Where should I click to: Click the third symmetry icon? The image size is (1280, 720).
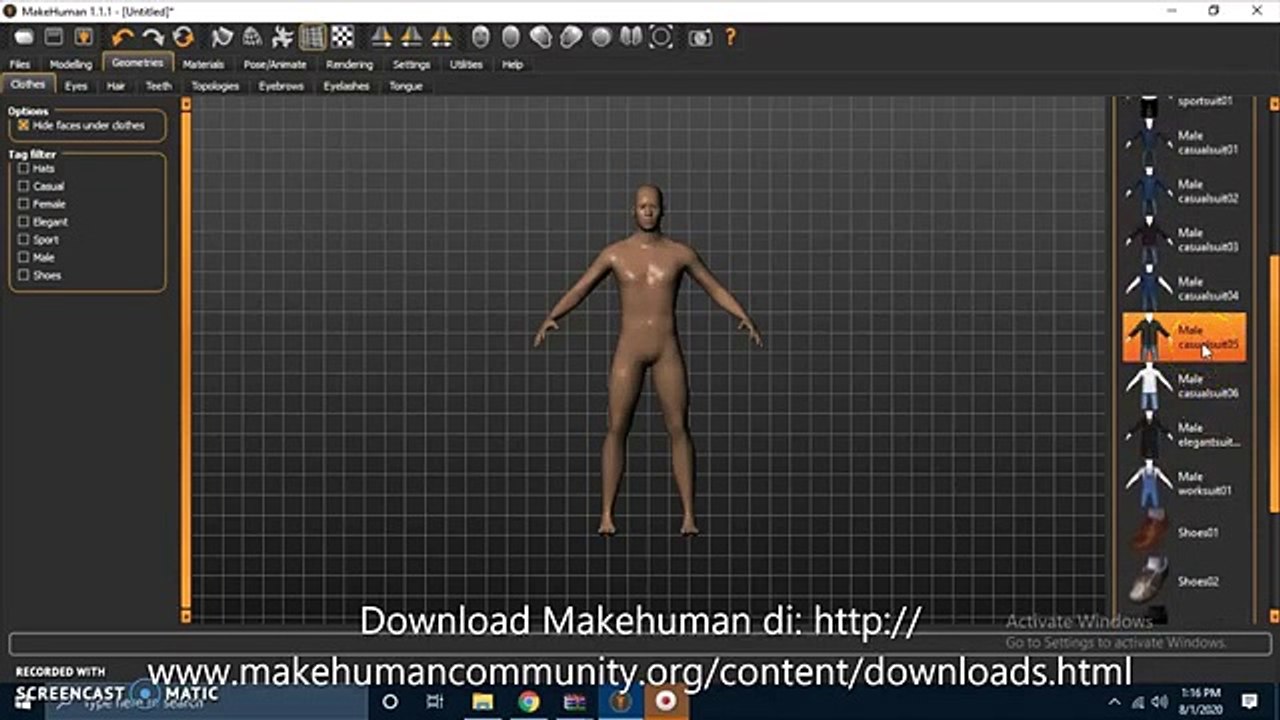(x=441, y=38)
